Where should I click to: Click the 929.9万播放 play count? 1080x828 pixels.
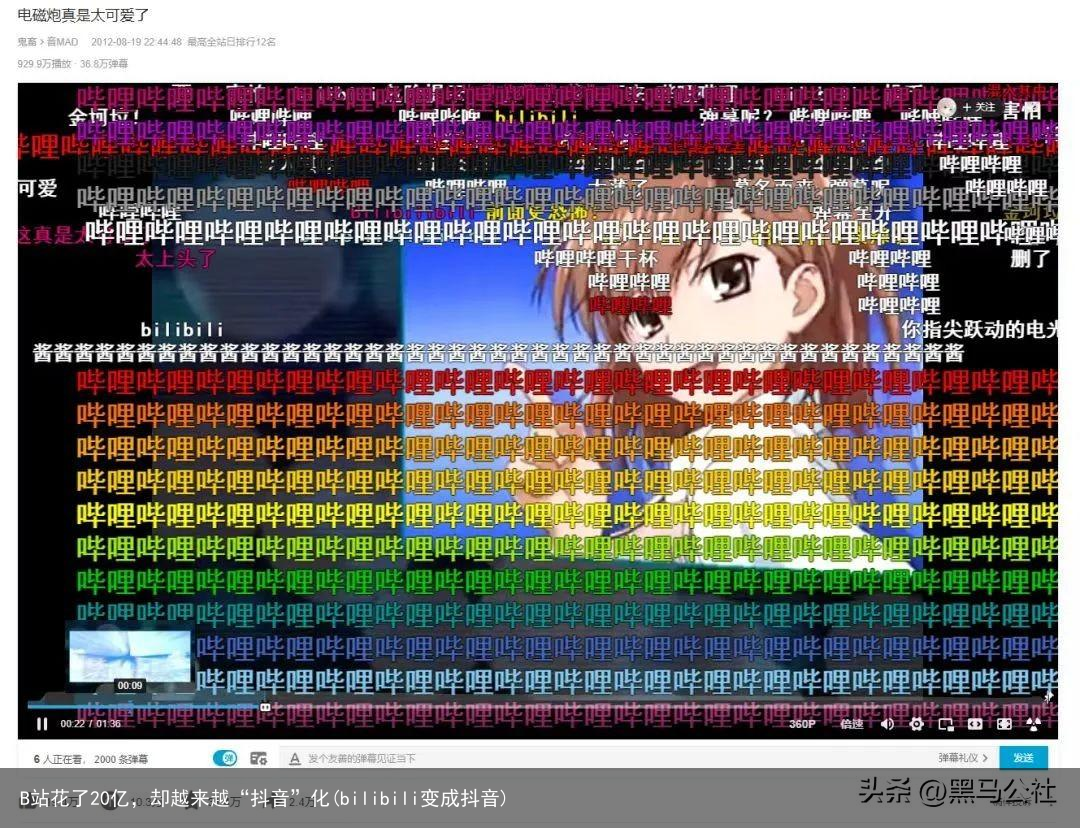(44, 63)
